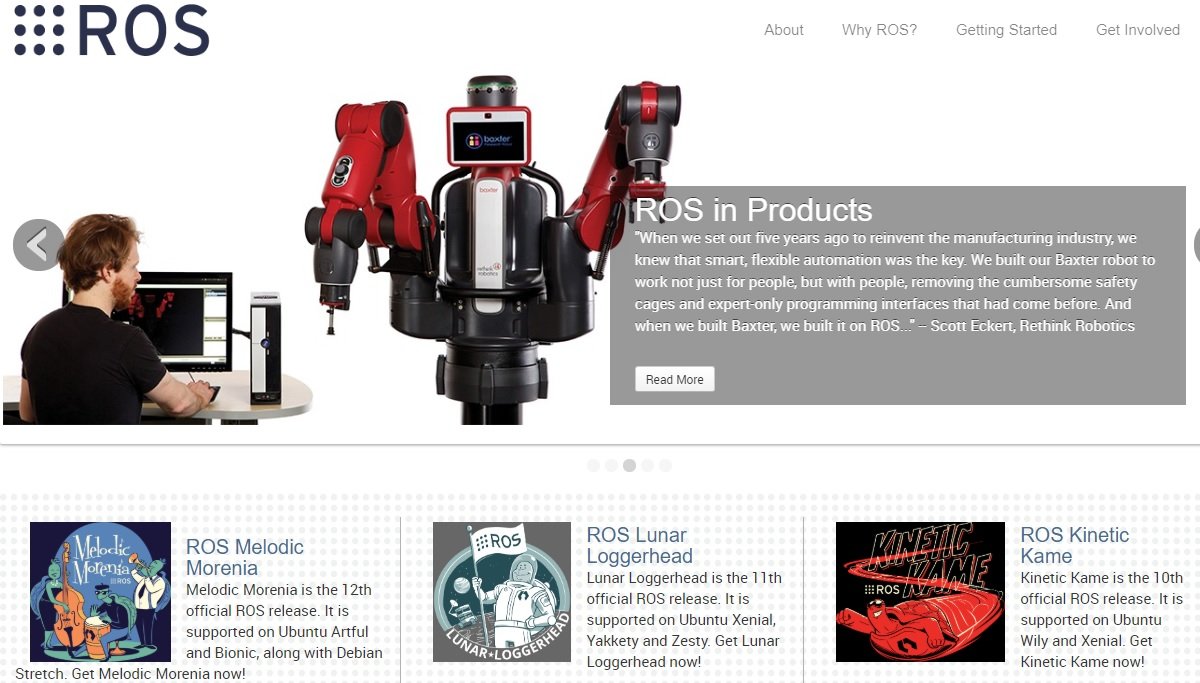Open the About menu item
Screen dimensions: 1200x683
coord(784,30)
